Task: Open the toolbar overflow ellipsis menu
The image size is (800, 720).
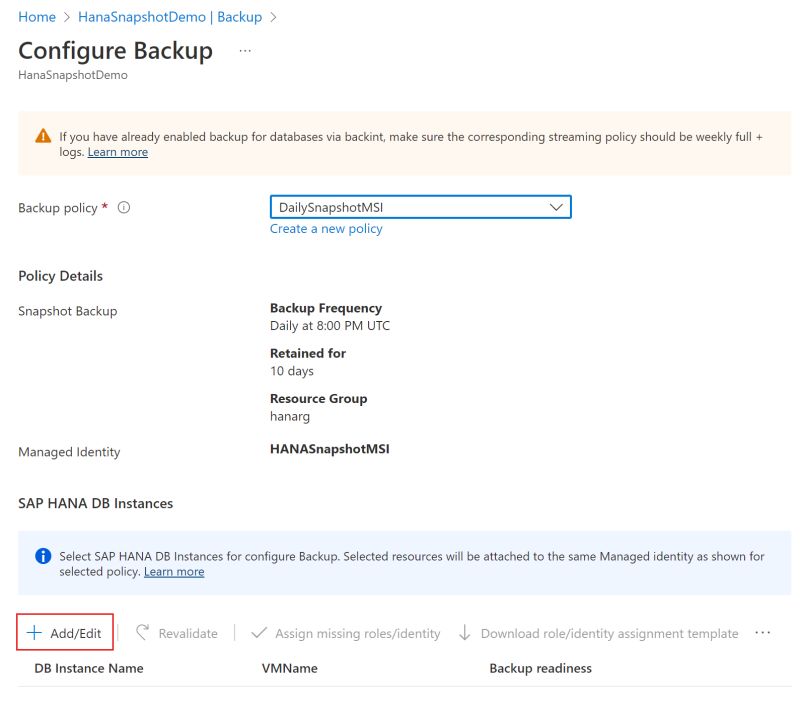Action: tap(763, 633)
